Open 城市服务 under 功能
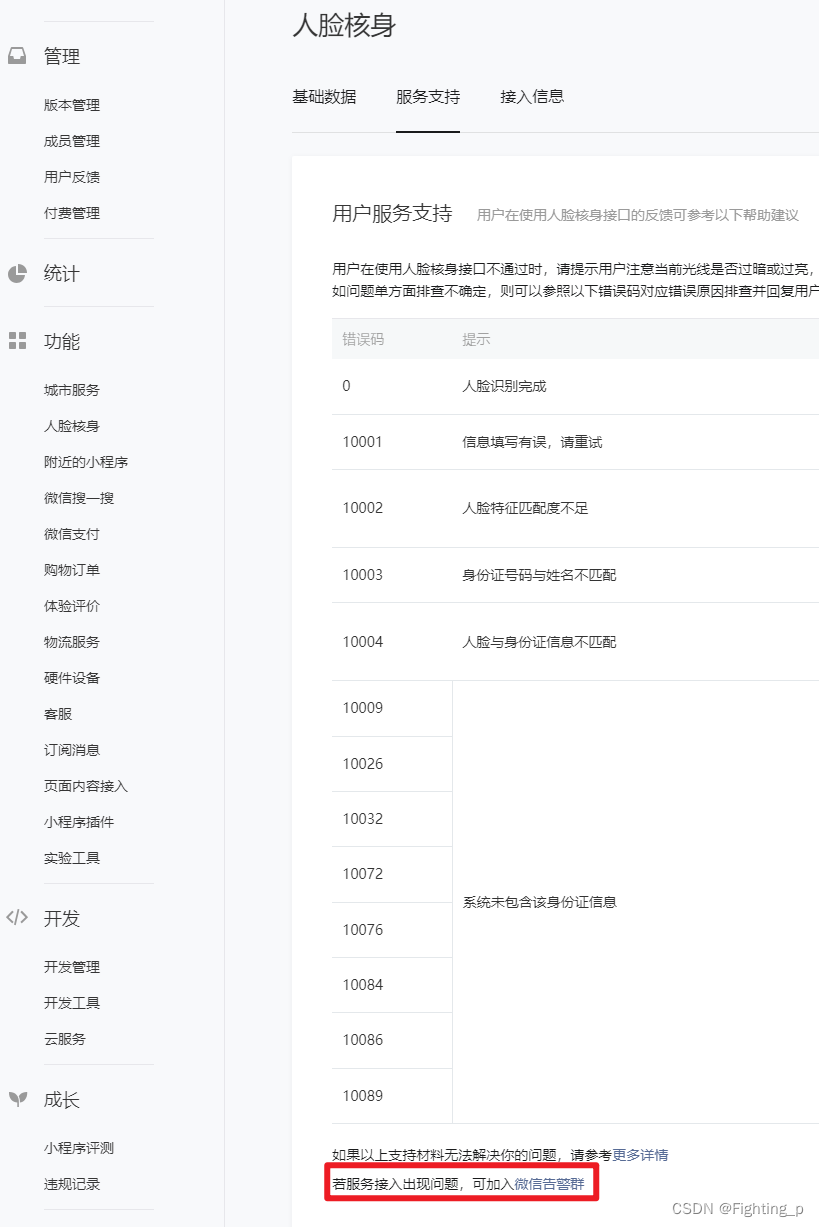Image resolution: width=819 pixels, height=1227 pixels. (72, 390)
